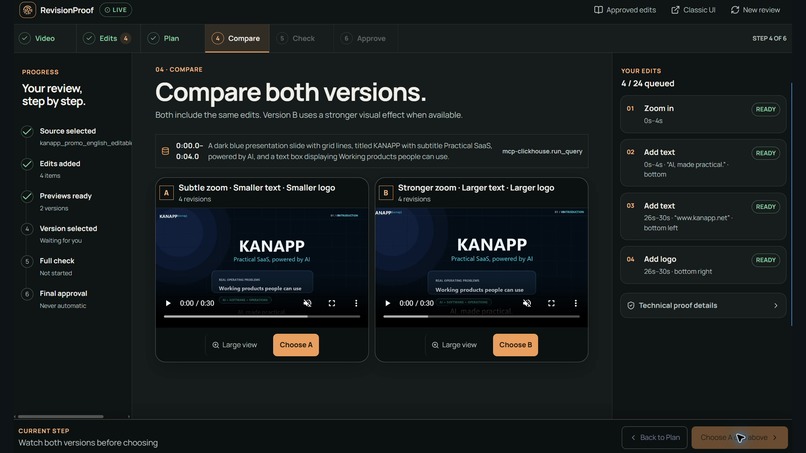The height and width of the screenshot is (453, 806).
Task: Select the Compare step tab
Action: coord(237,38)
